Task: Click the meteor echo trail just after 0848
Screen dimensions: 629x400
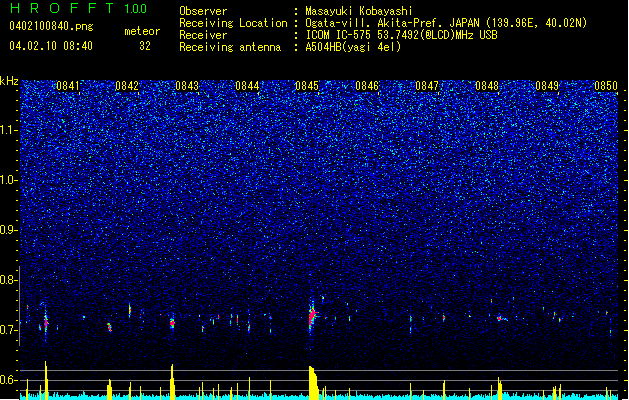Action: pos(502,319)
